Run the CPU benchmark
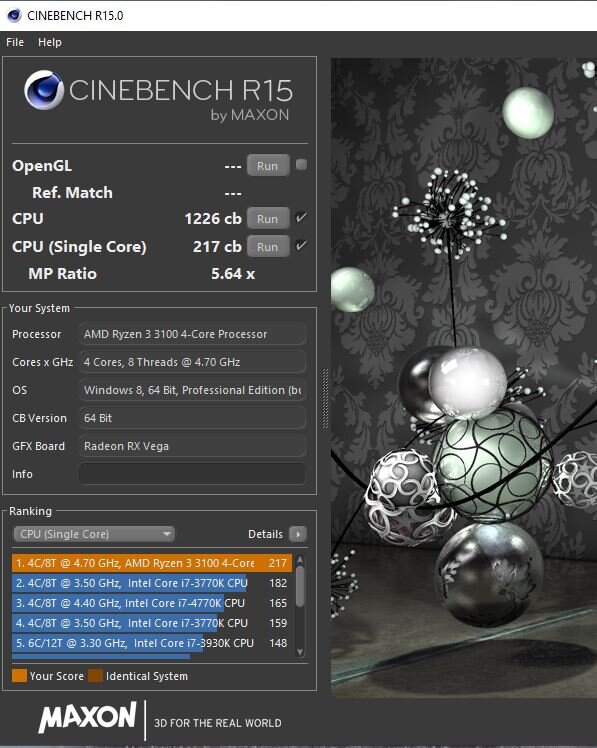The image size is (597, 748). (268, 218)
